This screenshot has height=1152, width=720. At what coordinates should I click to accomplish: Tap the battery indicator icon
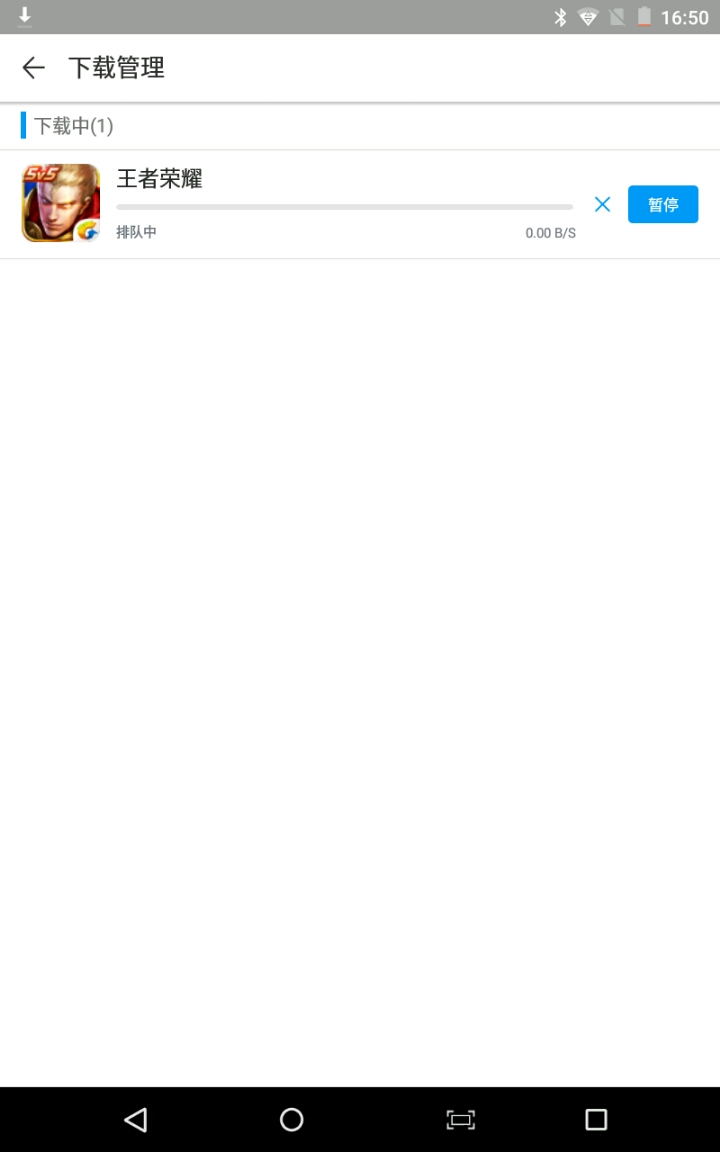[644, 17]
